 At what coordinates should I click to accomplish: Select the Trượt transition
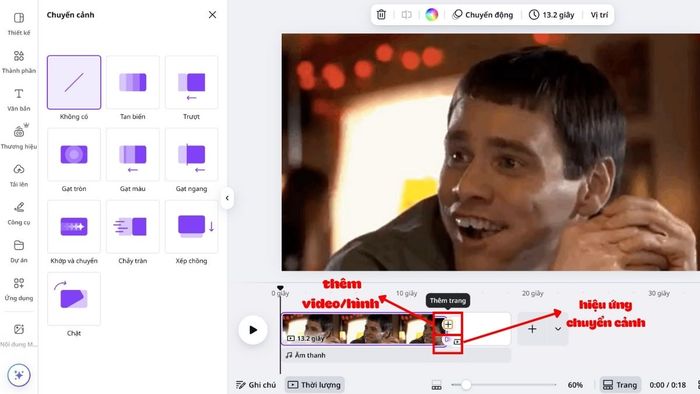click(x=192, y=82)
